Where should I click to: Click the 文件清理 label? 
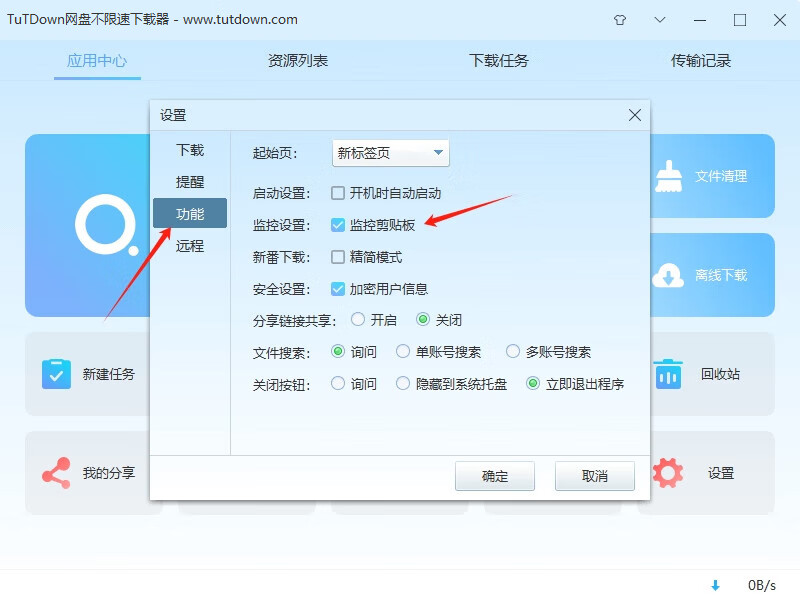click(x=721, y=177)
